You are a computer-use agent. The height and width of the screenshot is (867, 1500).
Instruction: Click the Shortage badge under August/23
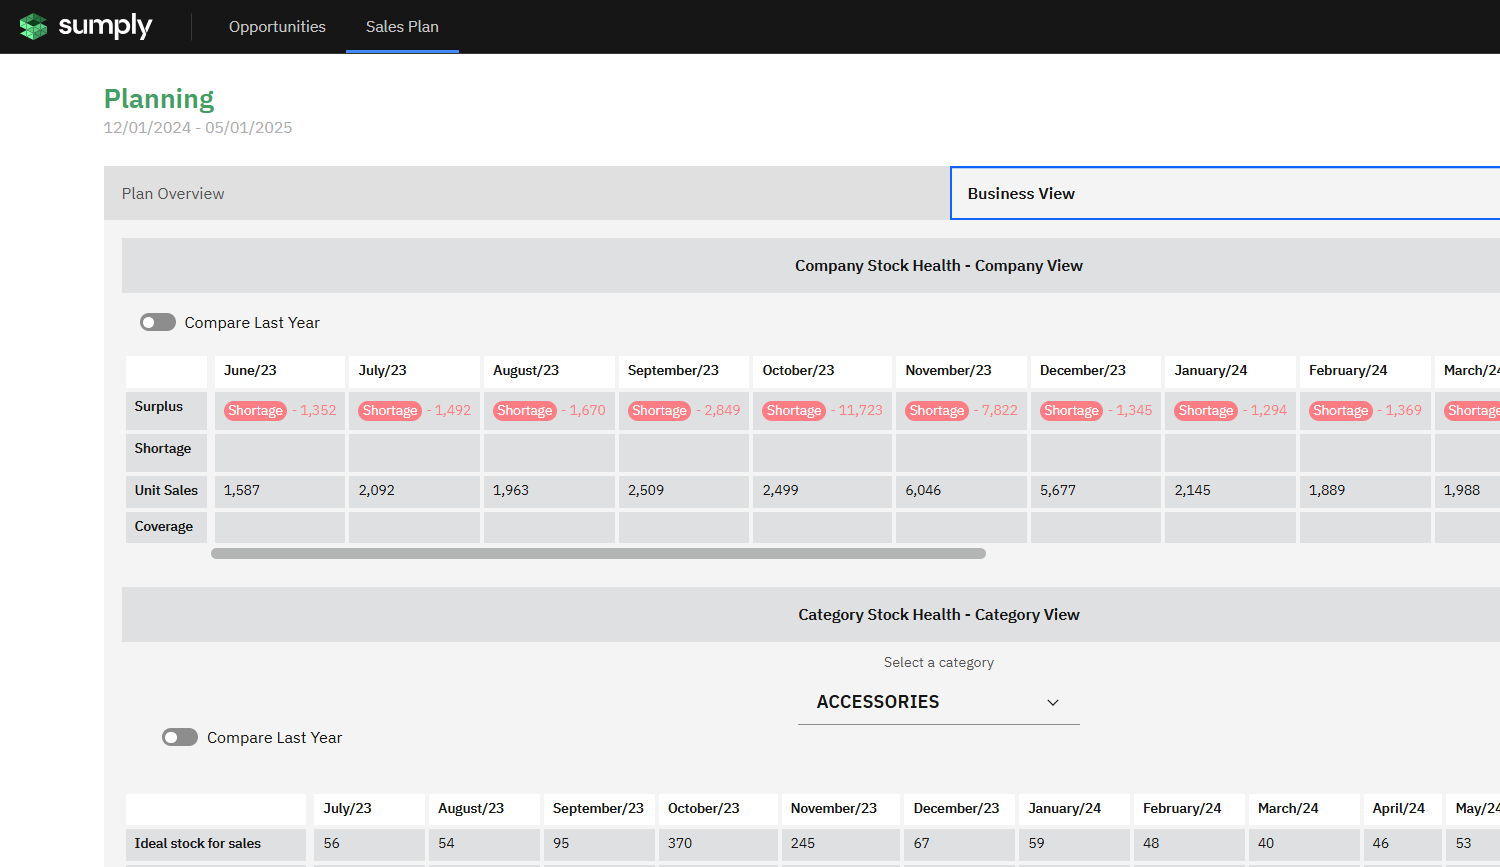pyautogui.click(x=524, y=411)
